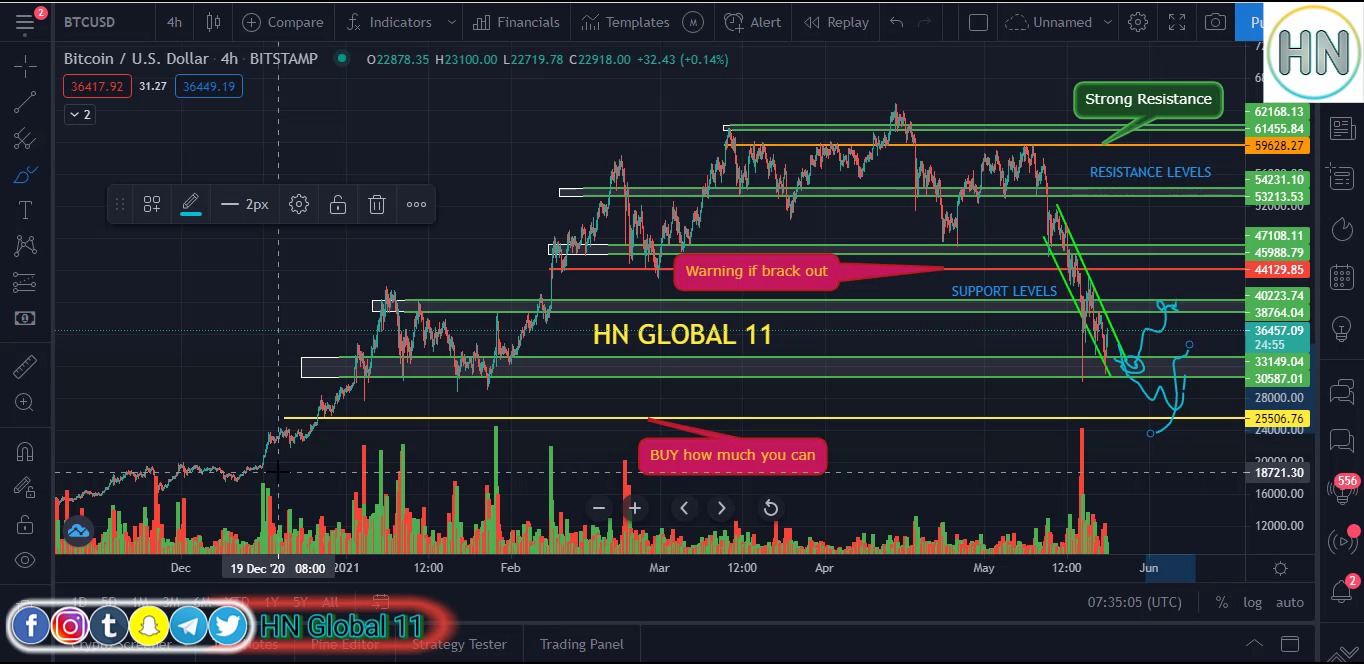
Task: Change the line color swatch in floating toolbar
Action: tap(191, 204)
